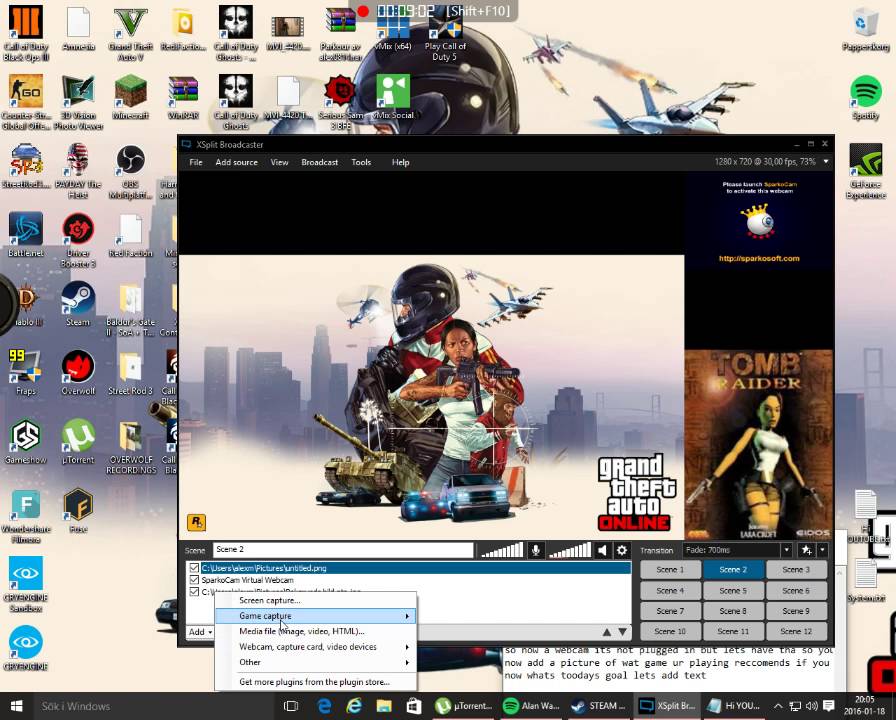Toggle the untitled.png source checkbox
The image size is (896, 720).
[194, 568]
